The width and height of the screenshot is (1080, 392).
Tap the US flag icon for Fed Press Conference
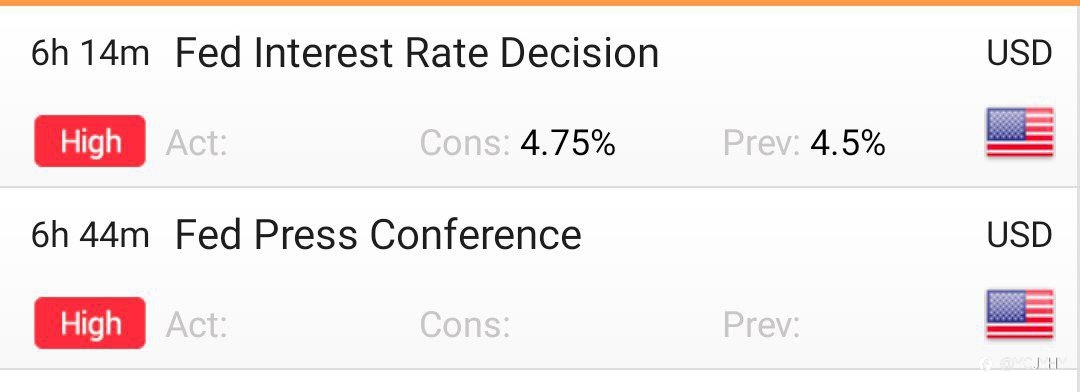coord(1020,315)
